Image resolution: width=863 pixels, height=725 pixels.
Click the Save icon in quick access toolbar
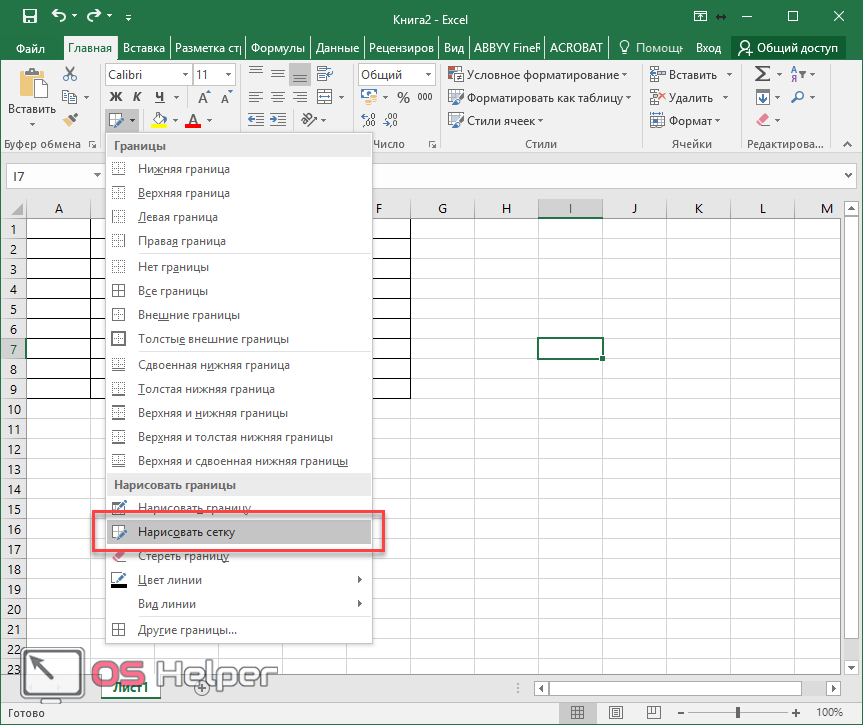[29, 17]
